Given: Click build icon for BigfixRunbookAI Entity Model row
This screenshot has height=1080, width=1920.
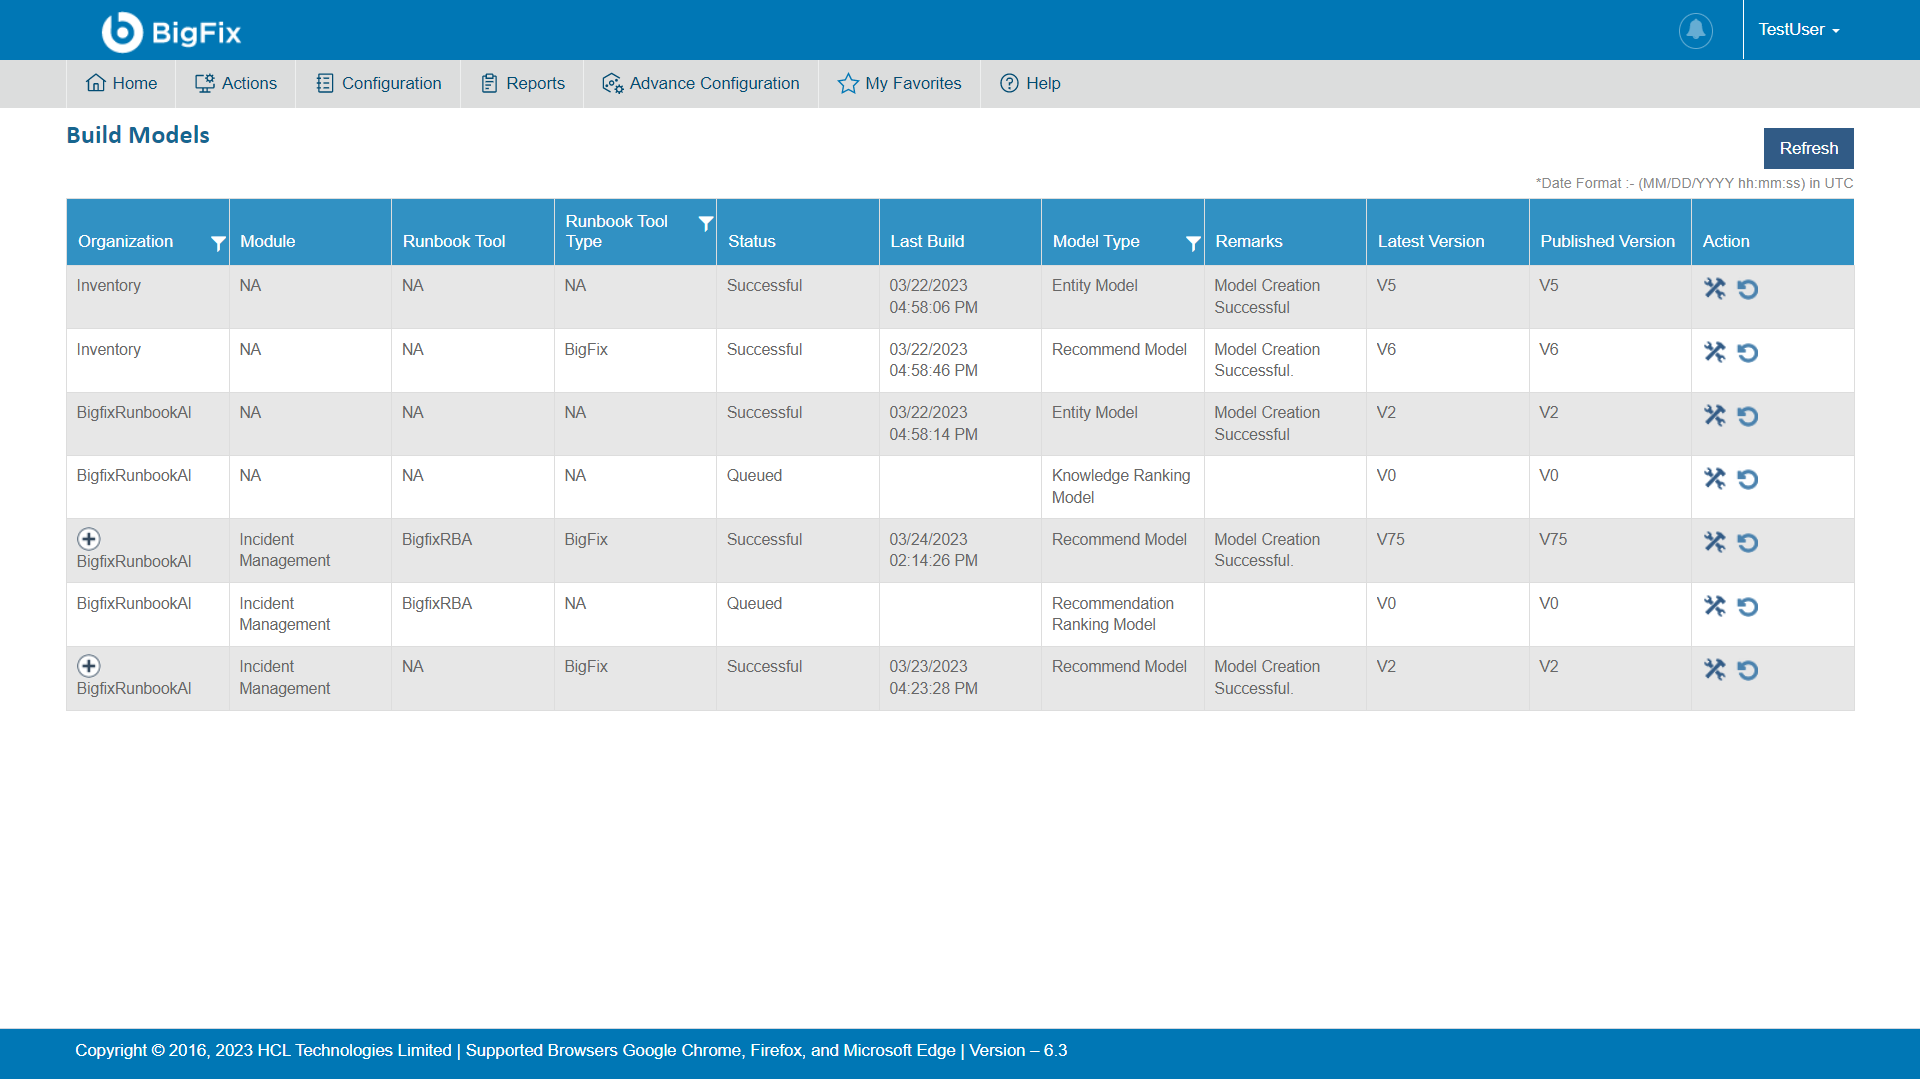Looking at the screenshot, I should [1714, 416].
